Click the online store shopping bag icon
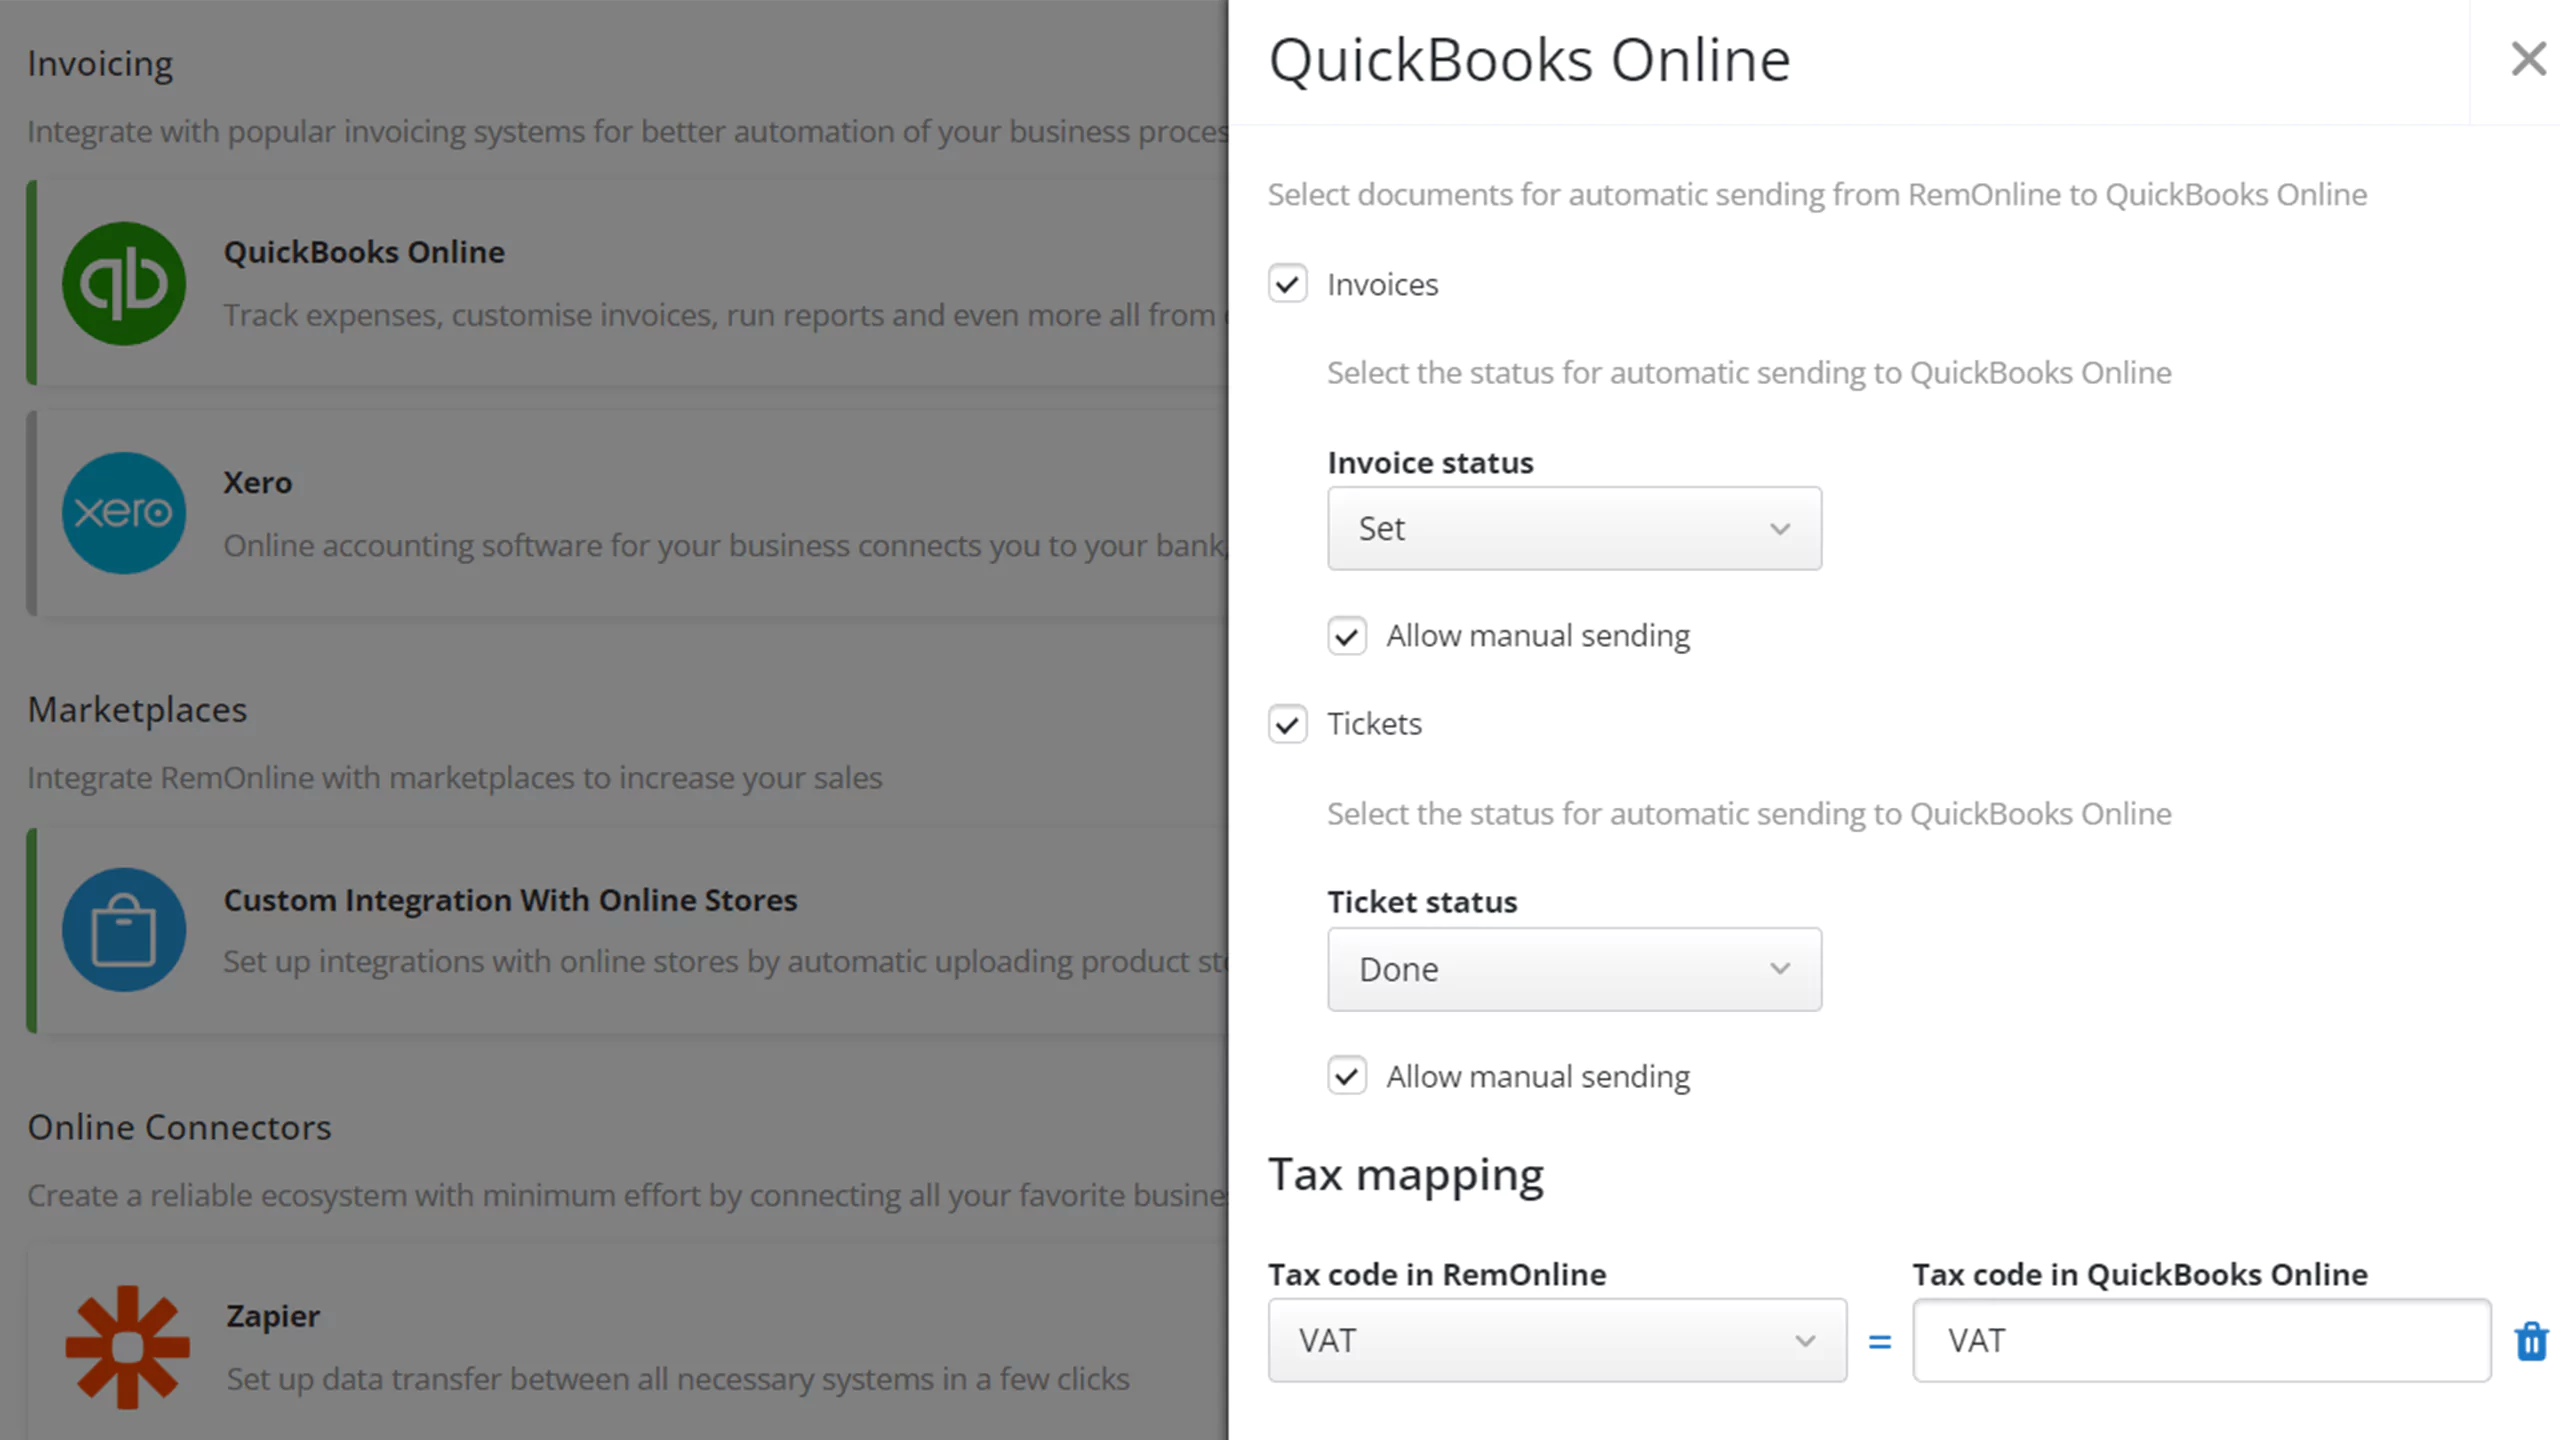2560x1440 pixels. pyautogui.click(x=124, y=929)
